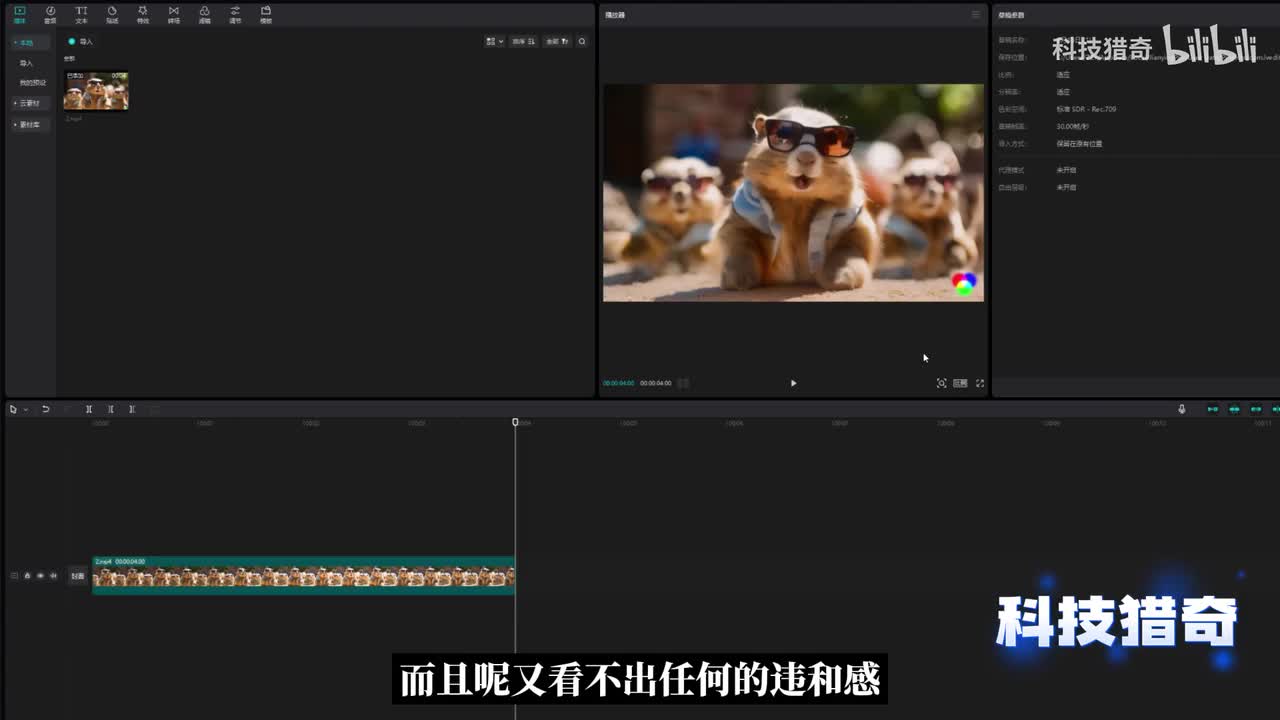1280x720 pixels.
Task: Open the Audio tab in top toolbar
Action: coord(50,14)
